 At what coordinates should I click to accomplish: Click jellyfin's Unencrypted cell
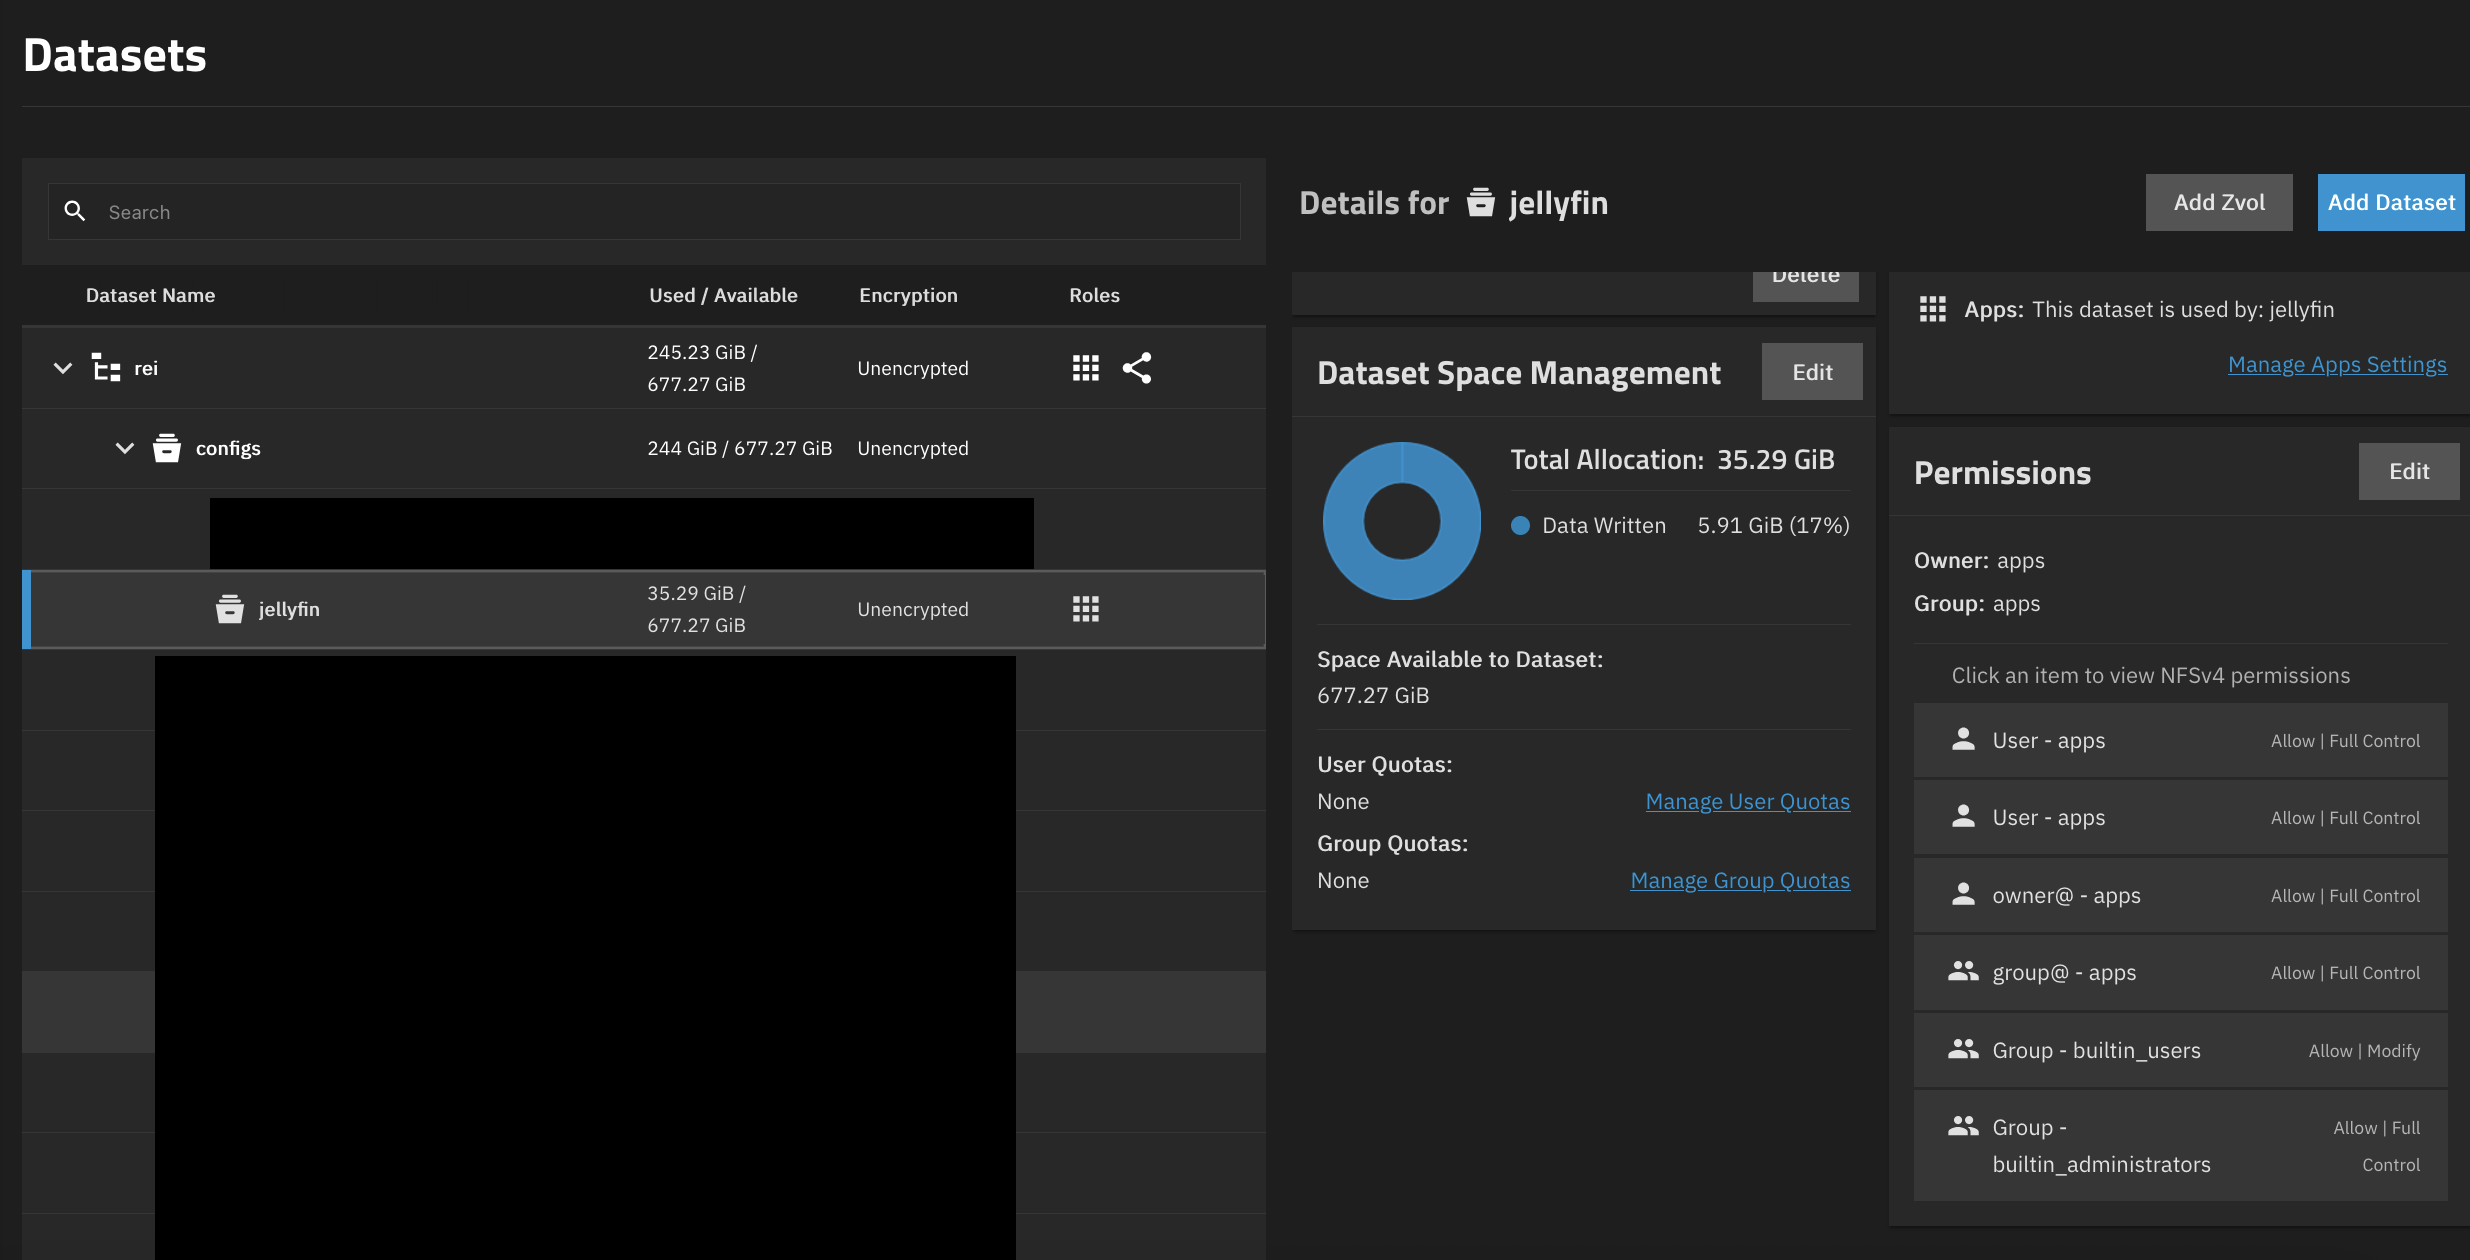point(913,609)
